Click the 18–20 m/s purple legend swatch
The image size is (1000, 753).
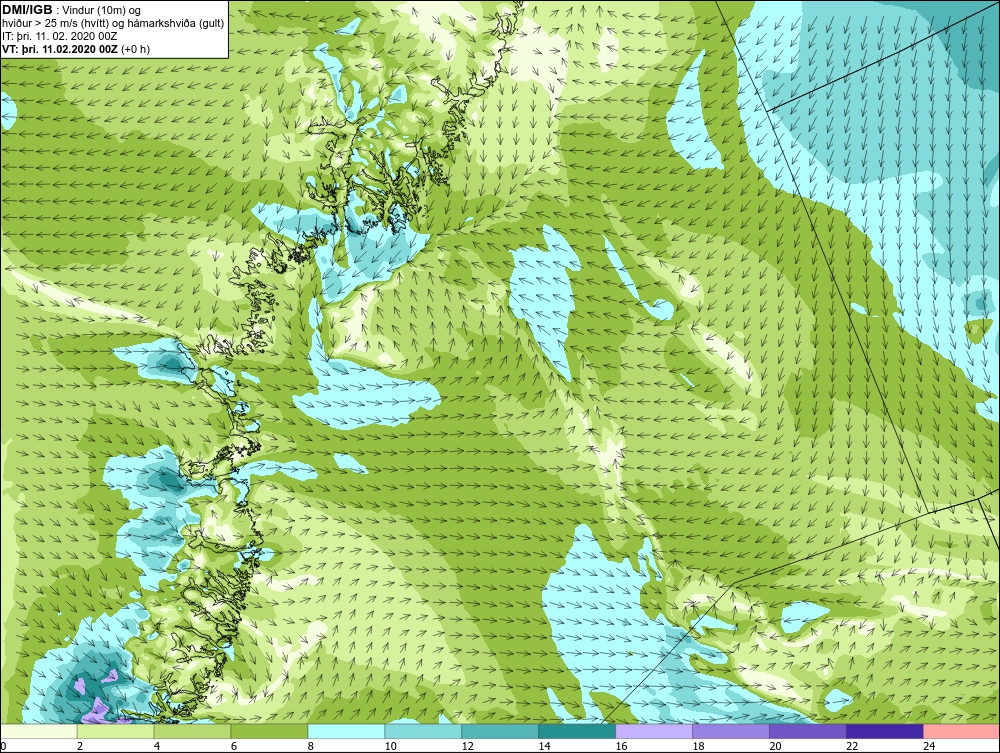coord(730,731)
